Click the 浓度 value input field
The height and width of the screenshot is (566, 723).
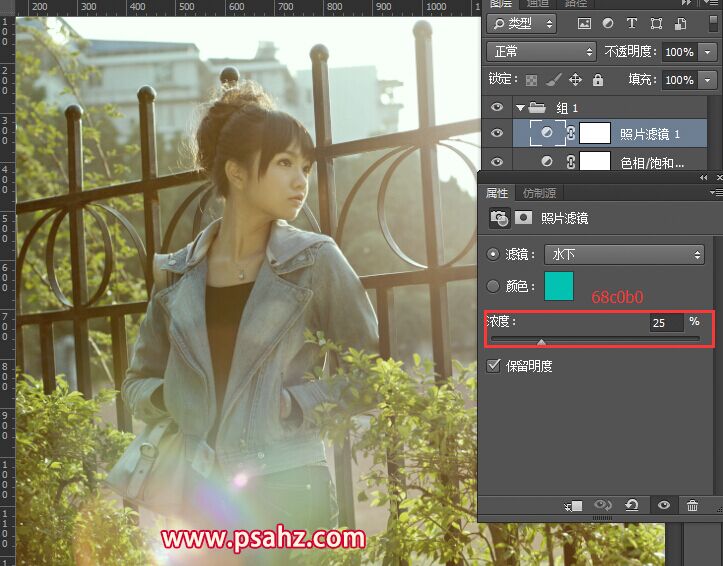(x=664, y=323)
